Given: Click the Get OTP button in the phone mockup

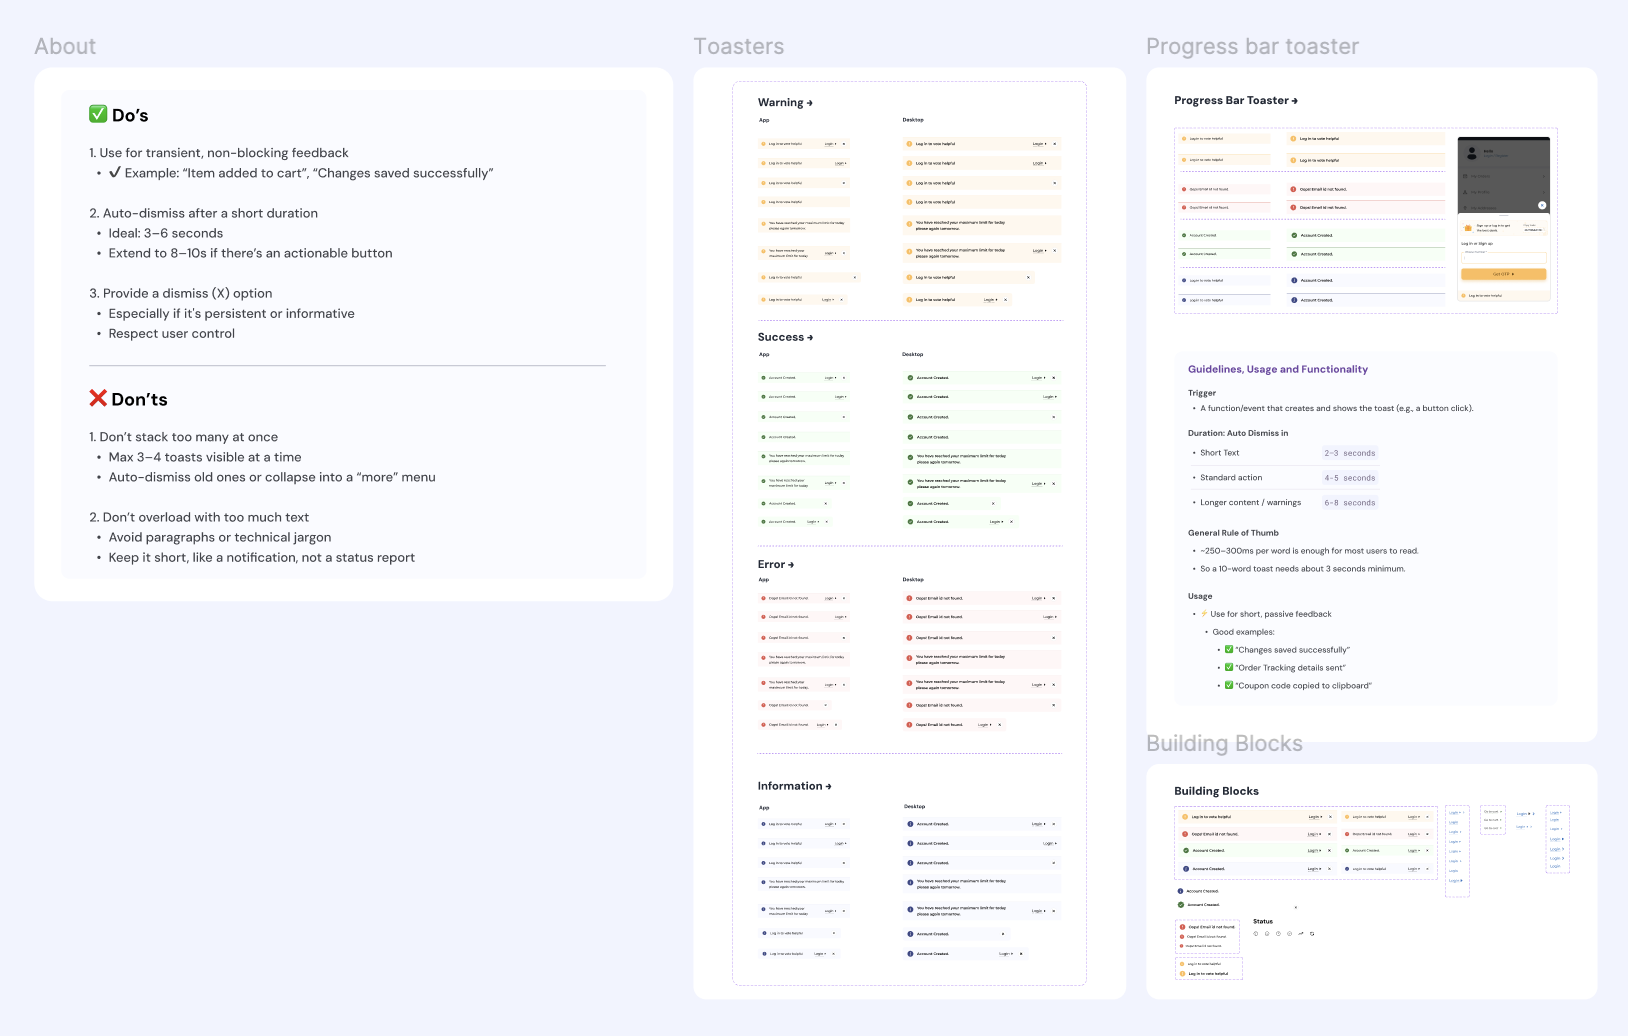Looking at the screenshot, I should coord(1503,274).
